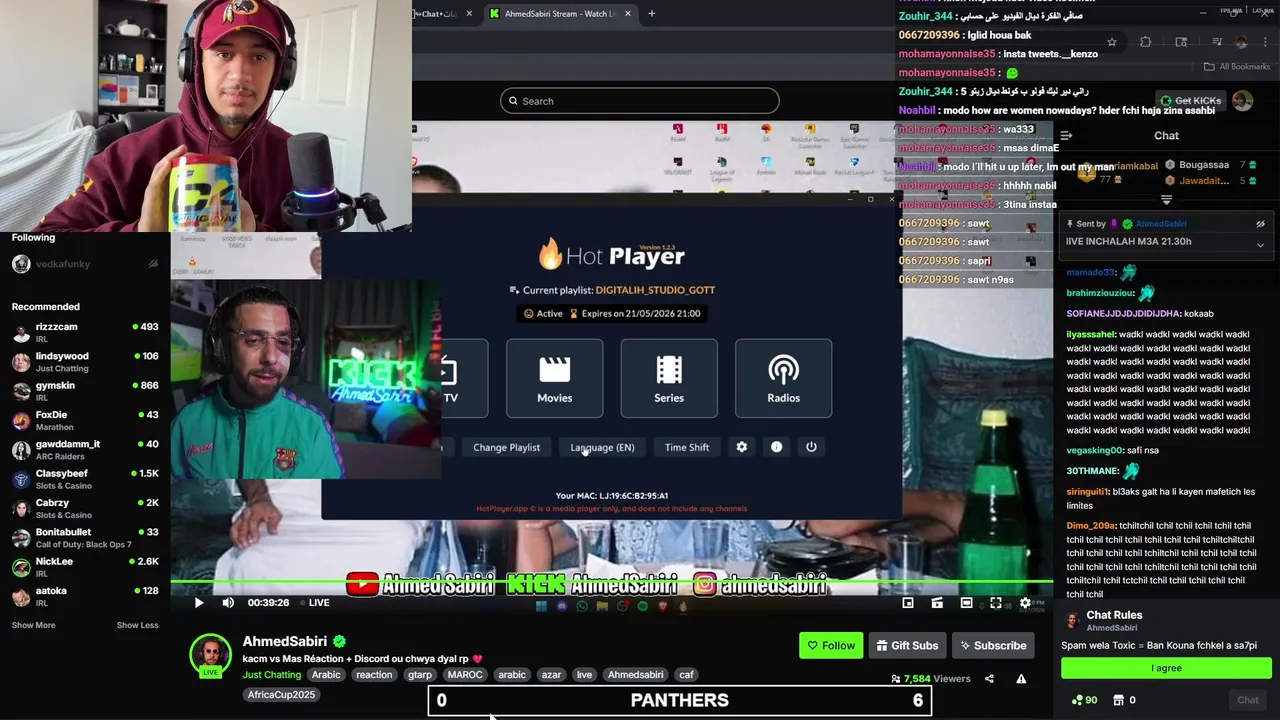Select the Arabic tag

[x=326, y=675]
